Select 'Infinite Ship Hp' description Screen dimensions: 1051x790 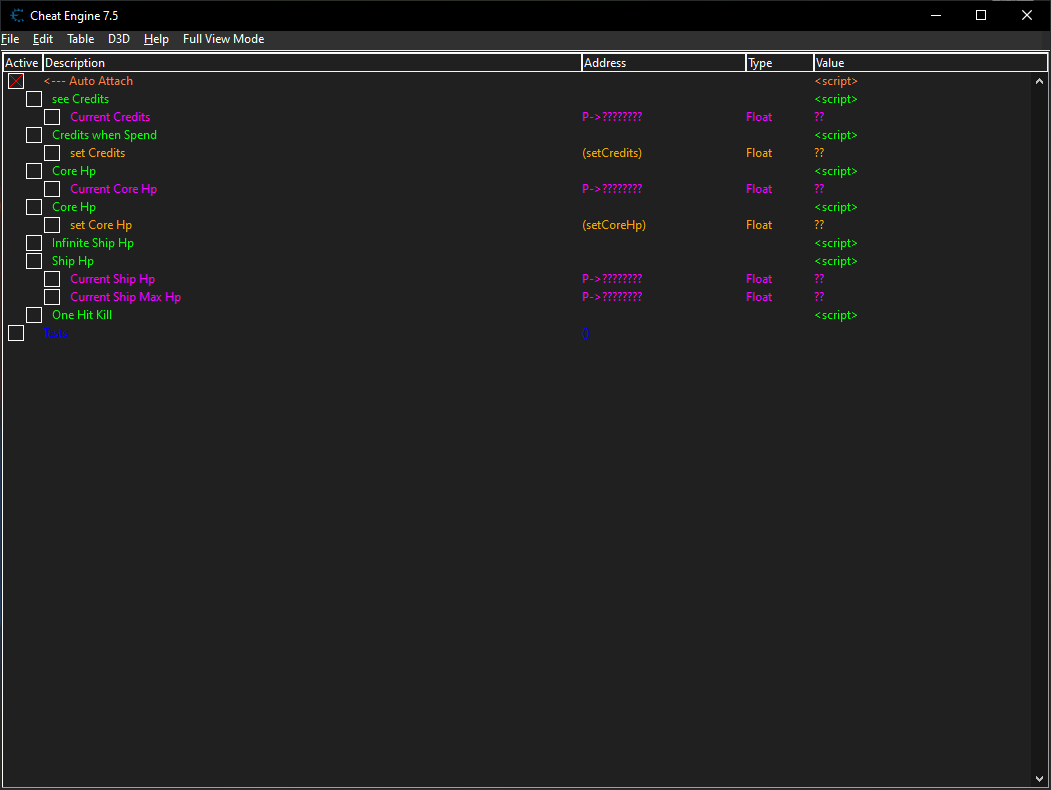tap(92, 243)
